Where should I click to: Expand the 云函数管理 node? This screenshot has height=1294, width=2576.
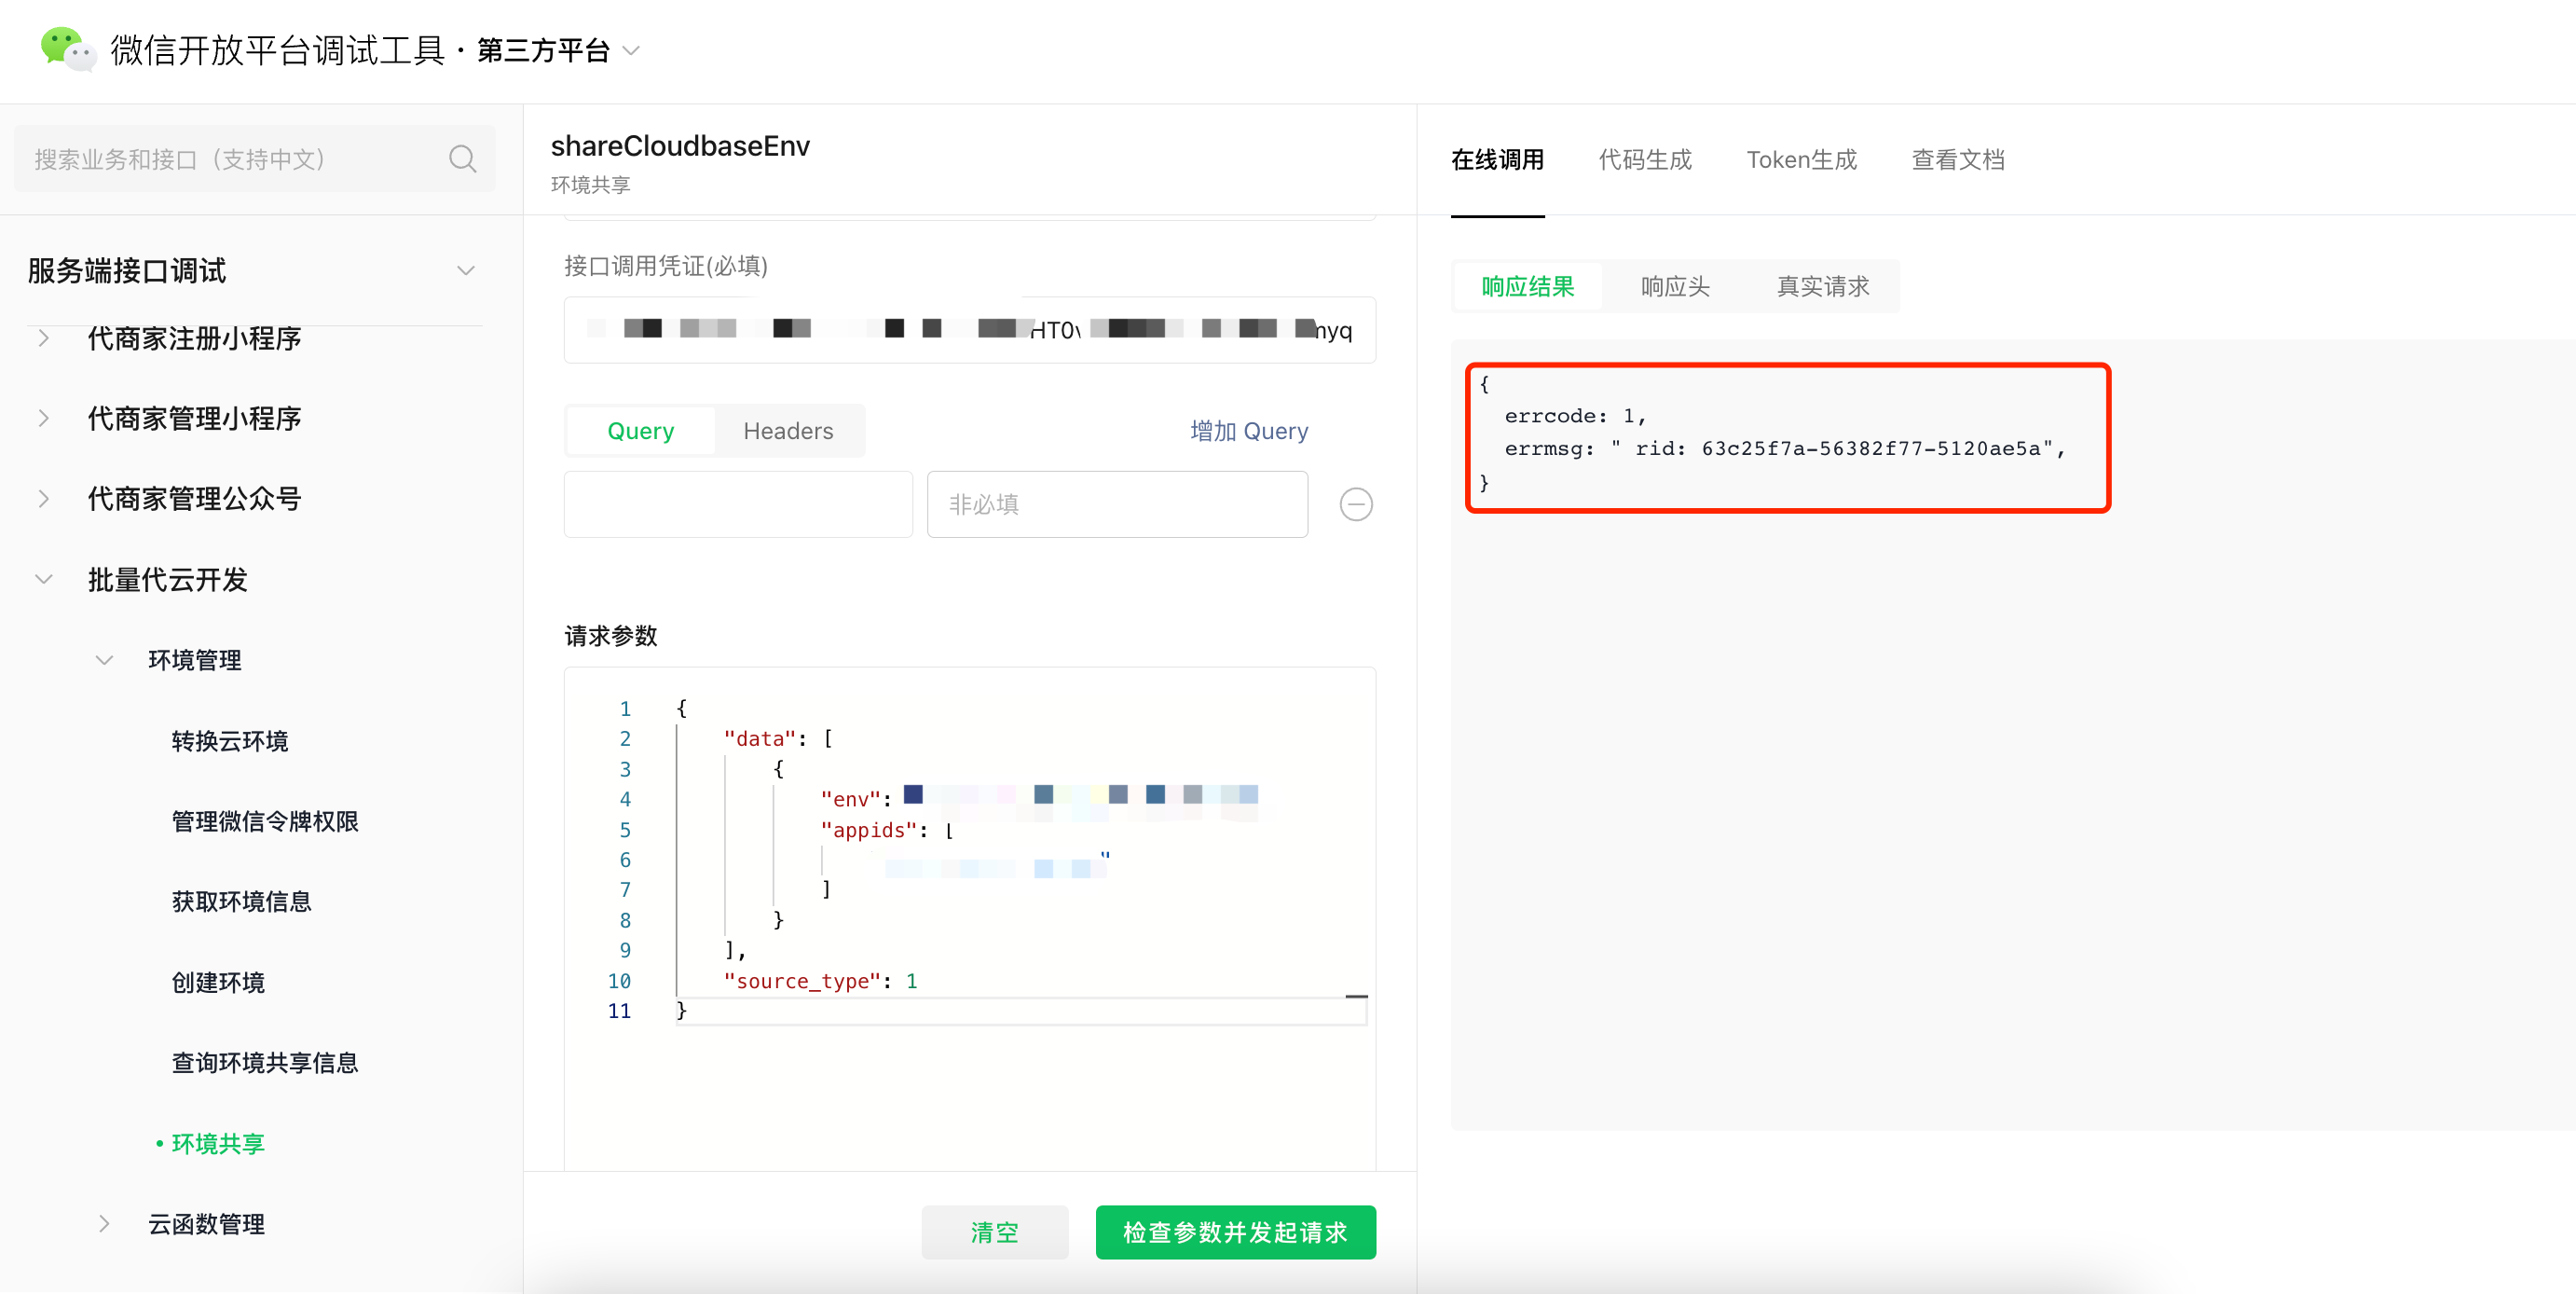(x=104, y=1224)
